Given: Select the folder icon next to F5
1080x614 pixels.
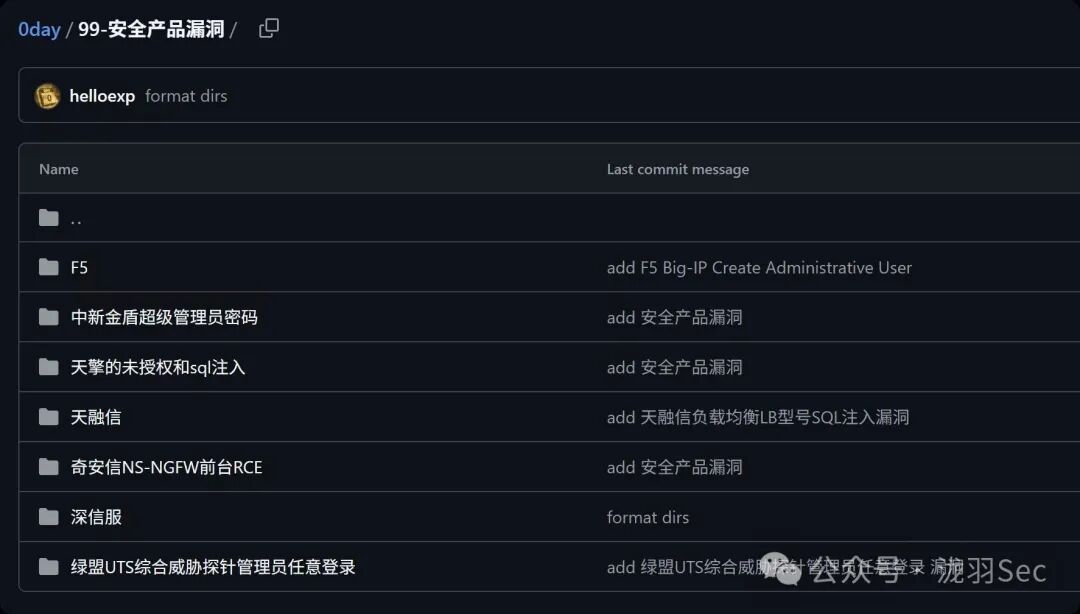Looking at the screenshot, I should tap(48, 267).
